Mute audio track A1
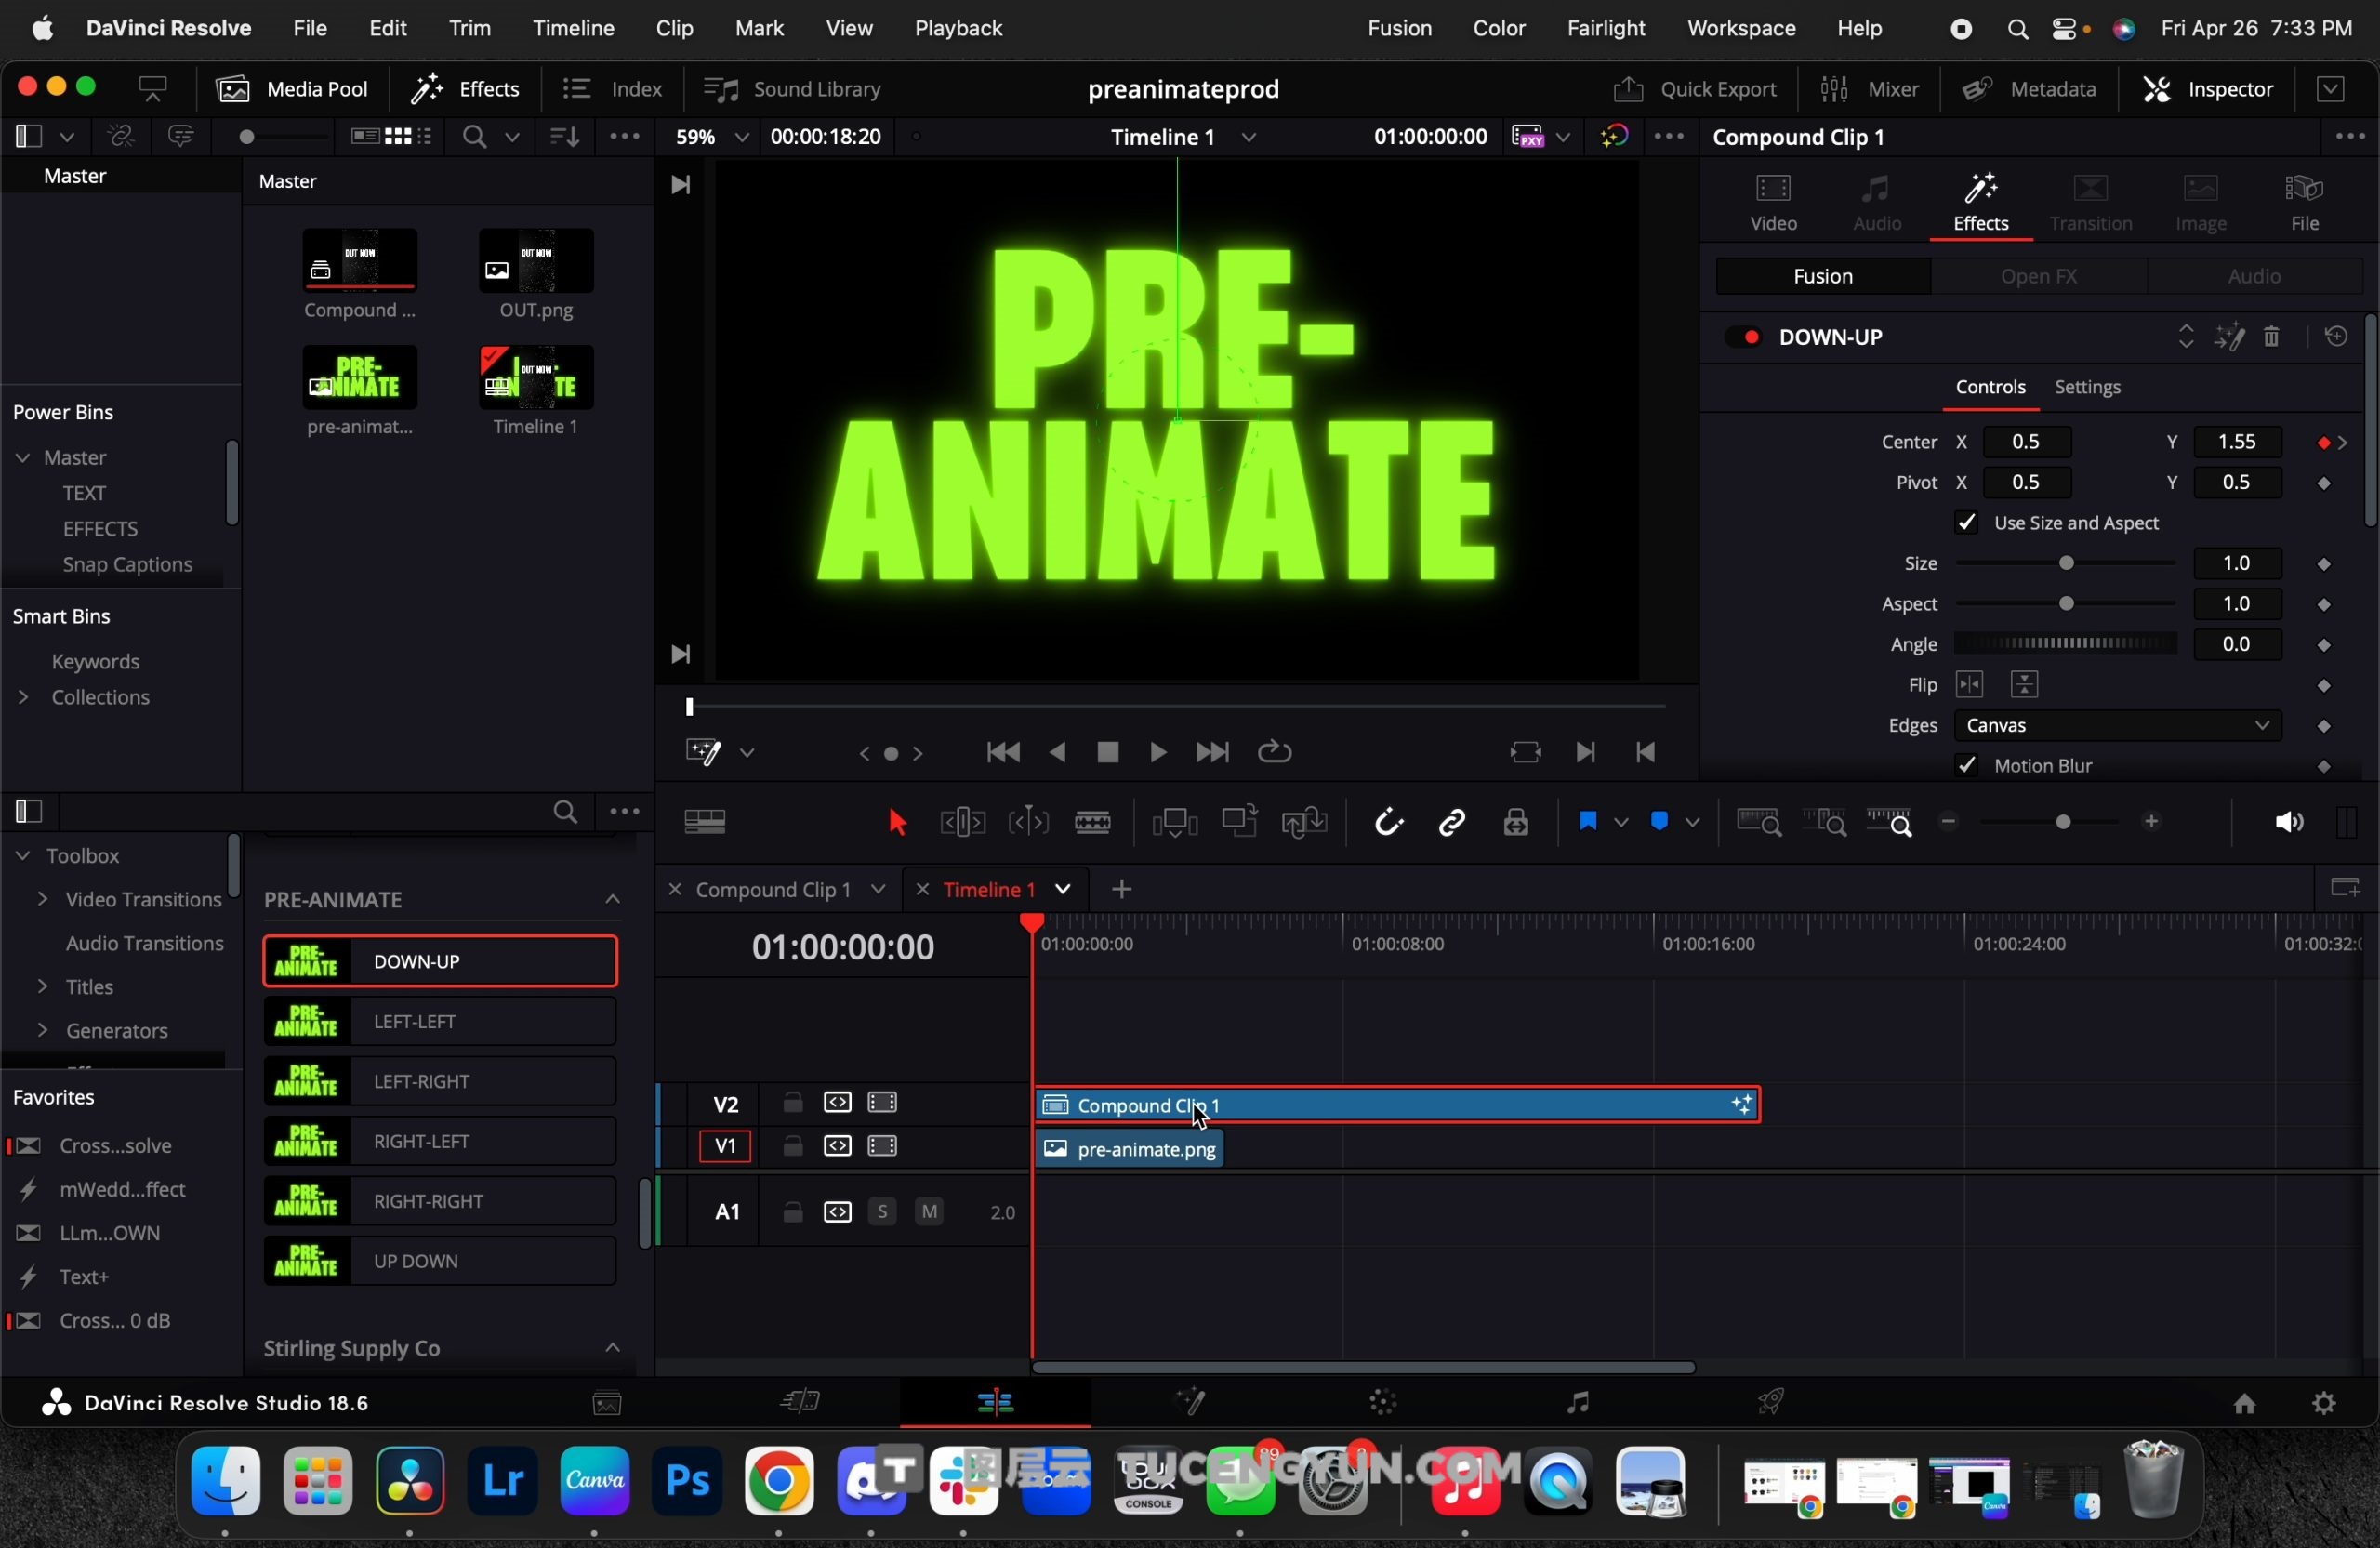Viewport: 2380px width, 1548px height. tap(929, 1212)
